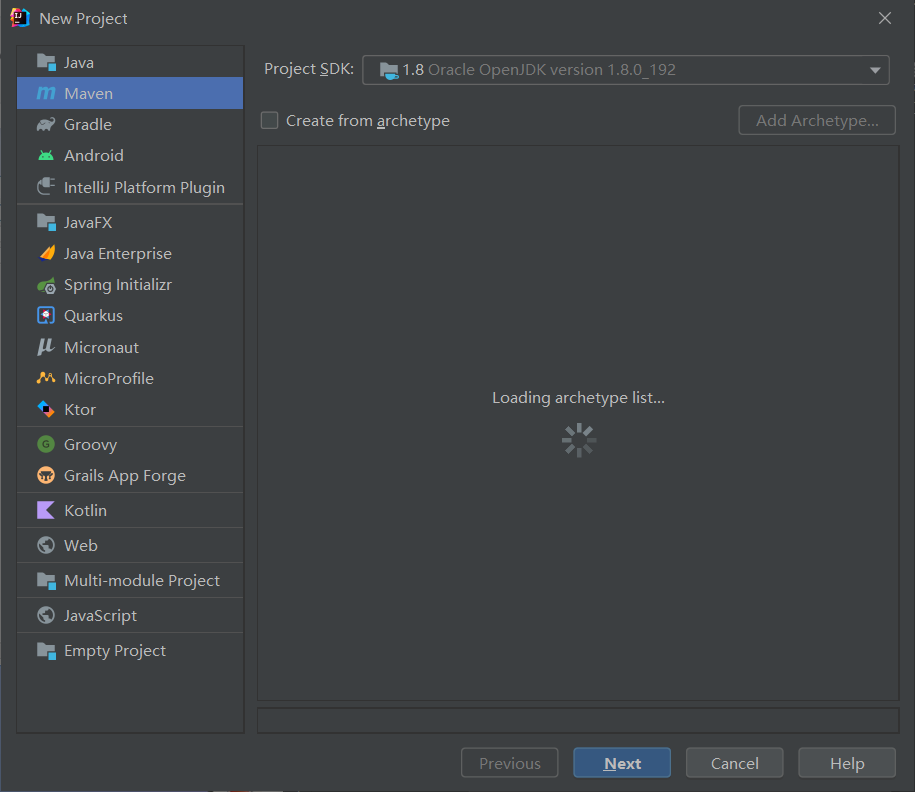Click the Previous button

click(x=509, y=763)
